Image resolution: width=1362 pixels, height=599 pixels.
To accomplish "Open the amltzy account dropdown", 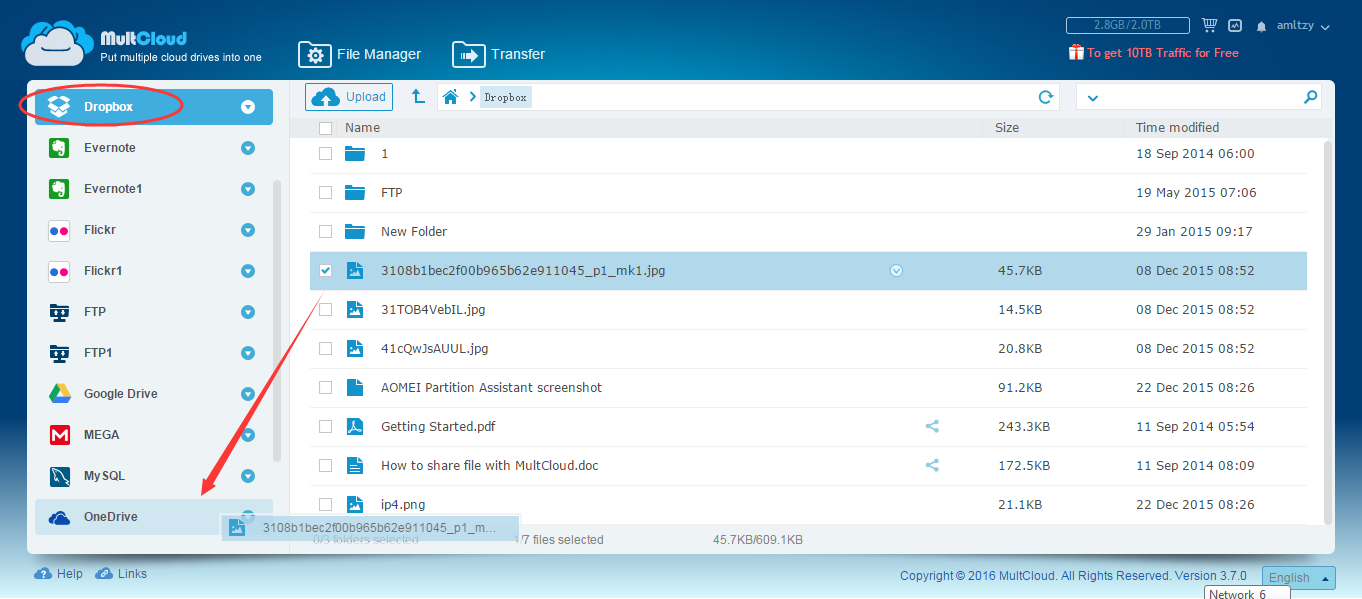I will pyautogui.click(x=1303, y=26).
